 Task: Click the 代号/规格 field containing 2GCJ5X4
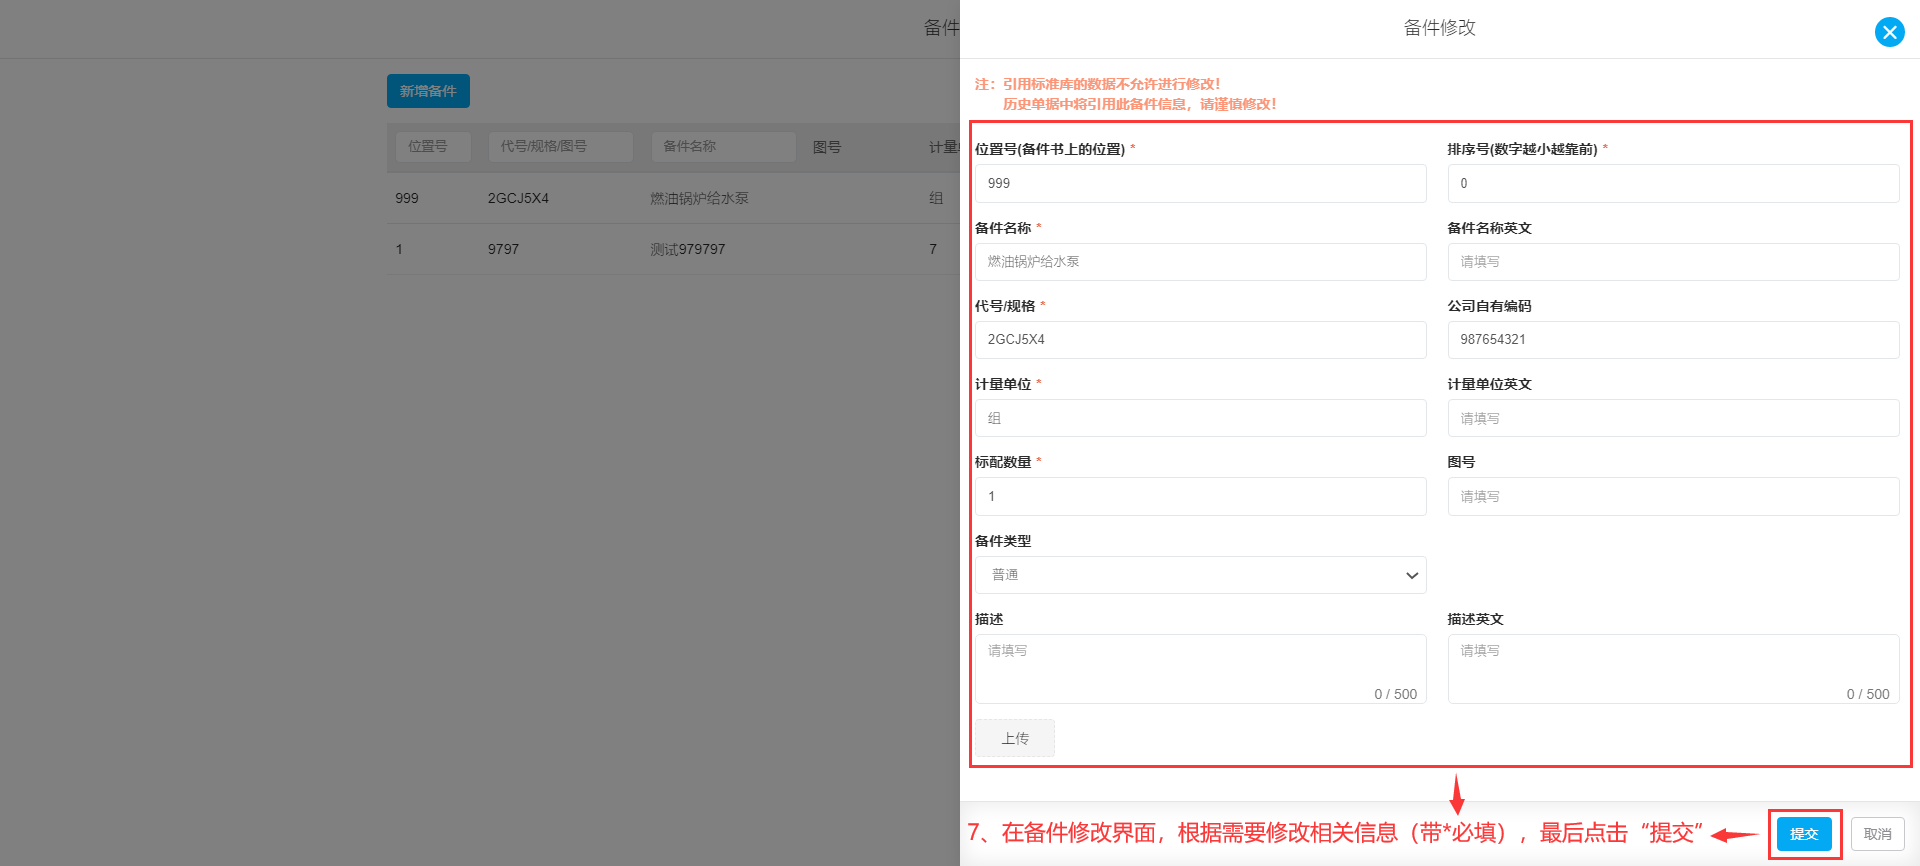pyautogui.click(x=1200, y=340)
